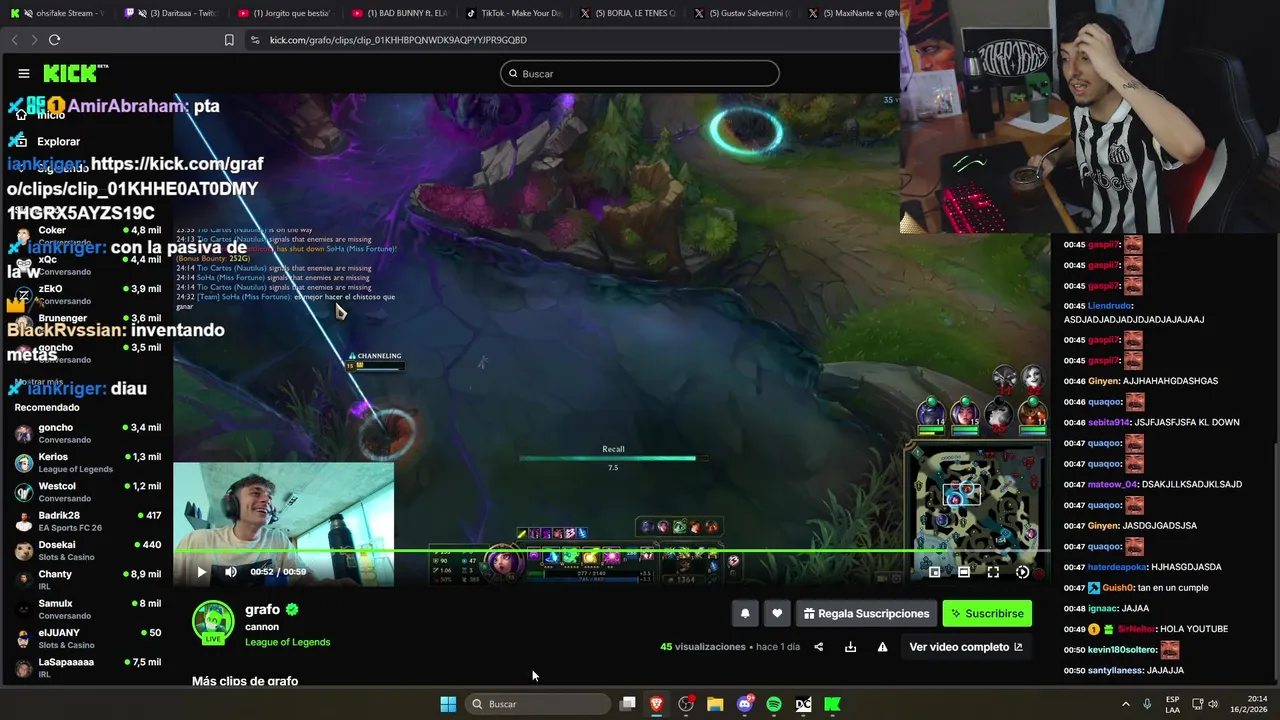This screenshot has height=720, width=1280.
Task: Open LaSapaaaaa channel in sidebar
Action: [x=88, y=668]
